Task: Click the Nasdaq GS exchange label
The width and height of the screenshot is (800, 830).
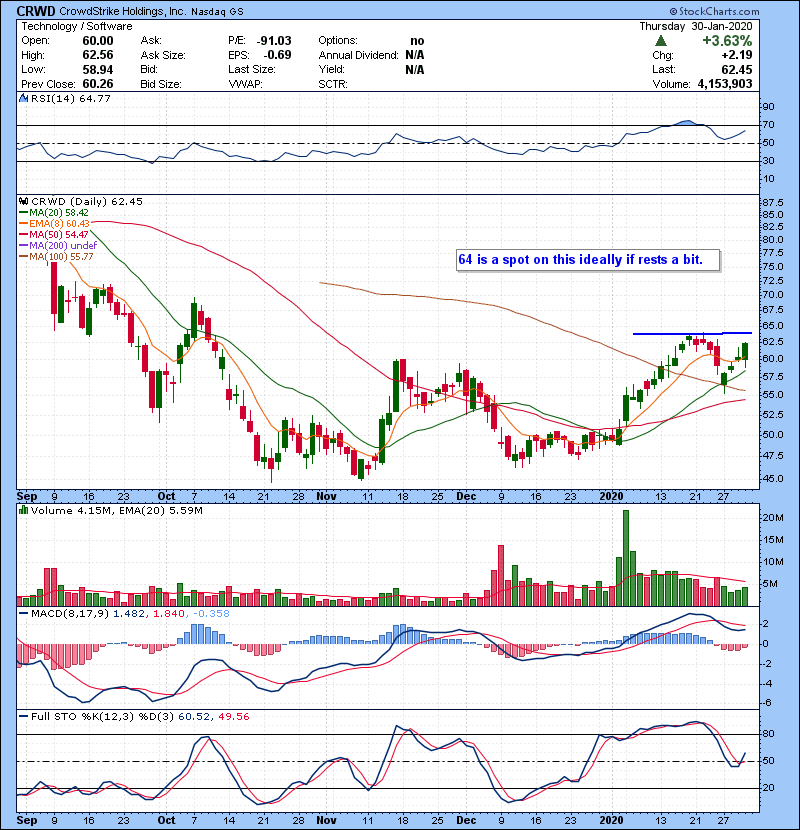Action: click(x=219, y=12)
